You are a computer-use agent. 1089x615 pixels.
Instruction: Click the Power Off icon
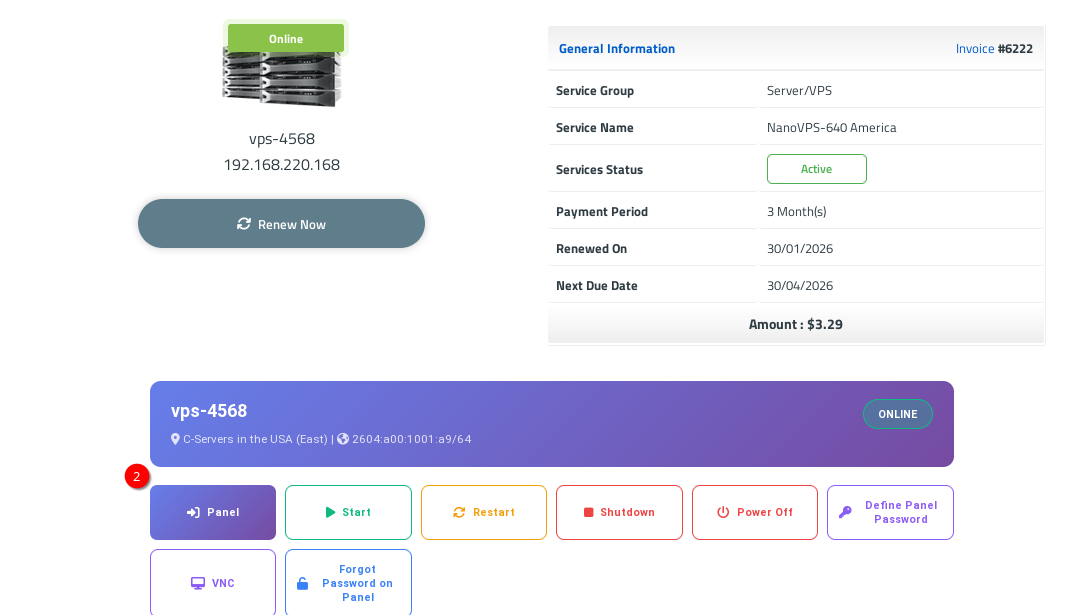[723, 513]
